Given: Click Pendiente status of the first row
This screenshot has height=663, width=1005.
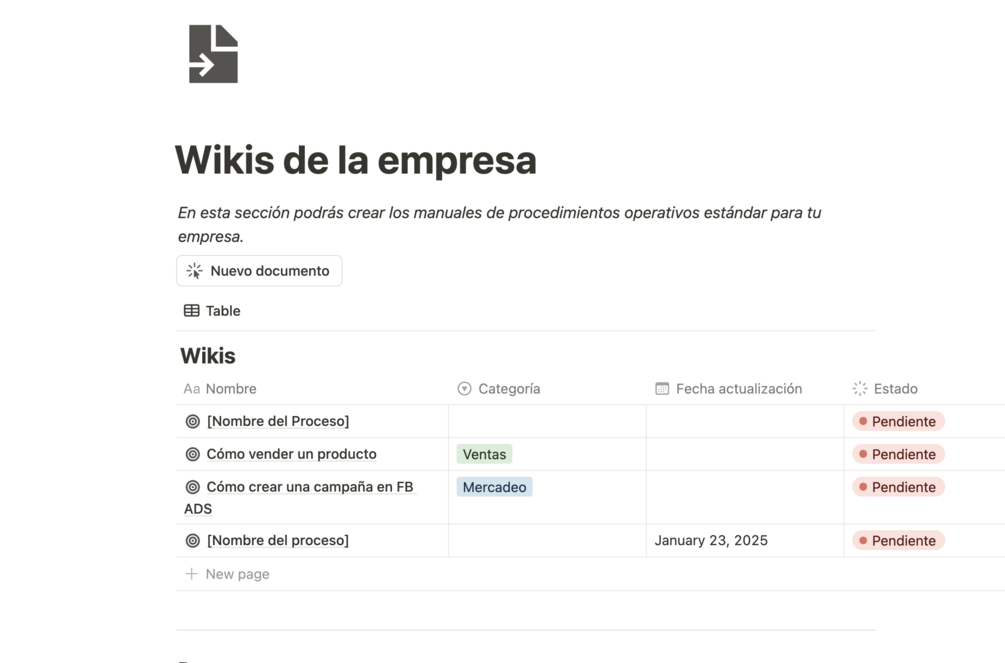Looking at the screenshot, I should pos(898,422).
